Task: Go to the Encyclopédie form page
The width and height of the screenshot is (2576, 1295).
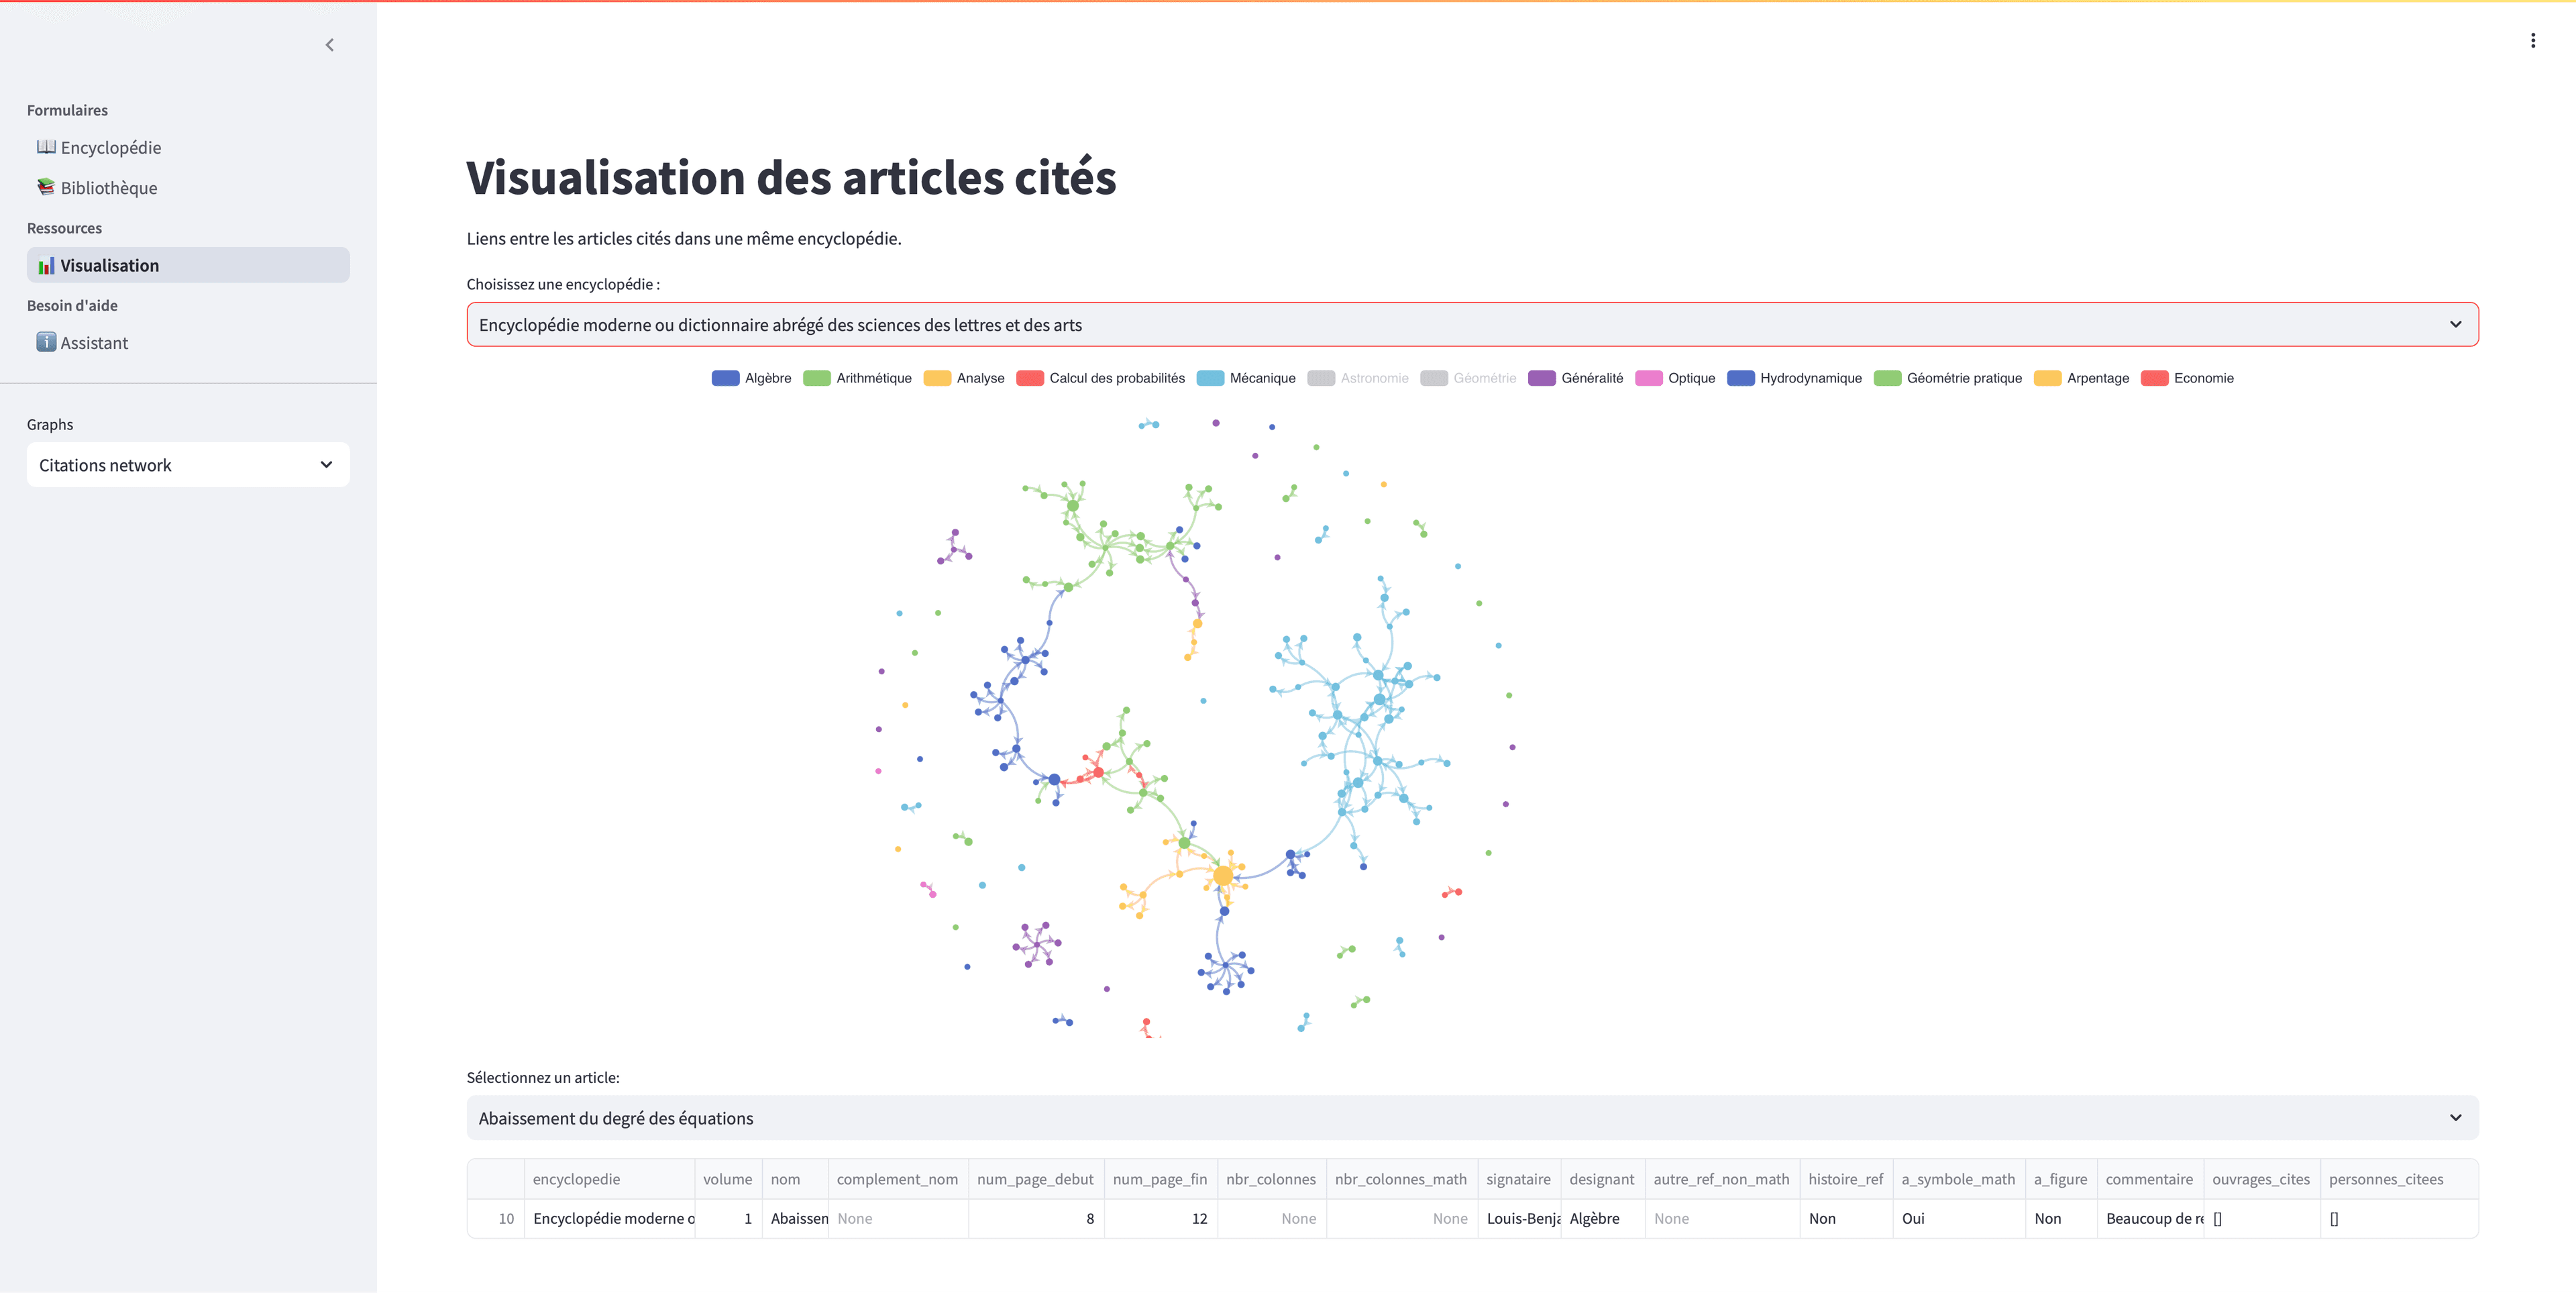Action: (110, 148)
